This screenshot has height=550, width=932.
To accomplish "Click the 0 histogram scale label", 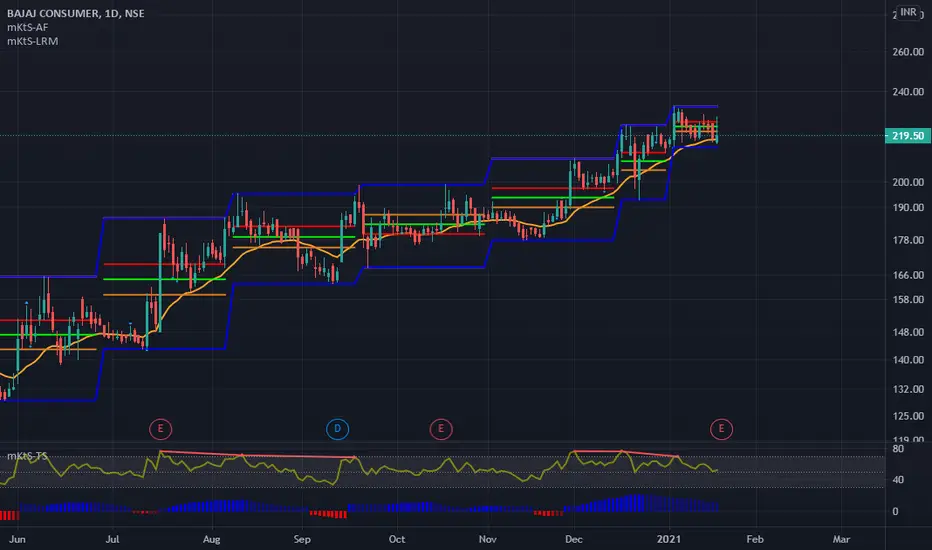I will pyautogui.click(x=896, y=511).
